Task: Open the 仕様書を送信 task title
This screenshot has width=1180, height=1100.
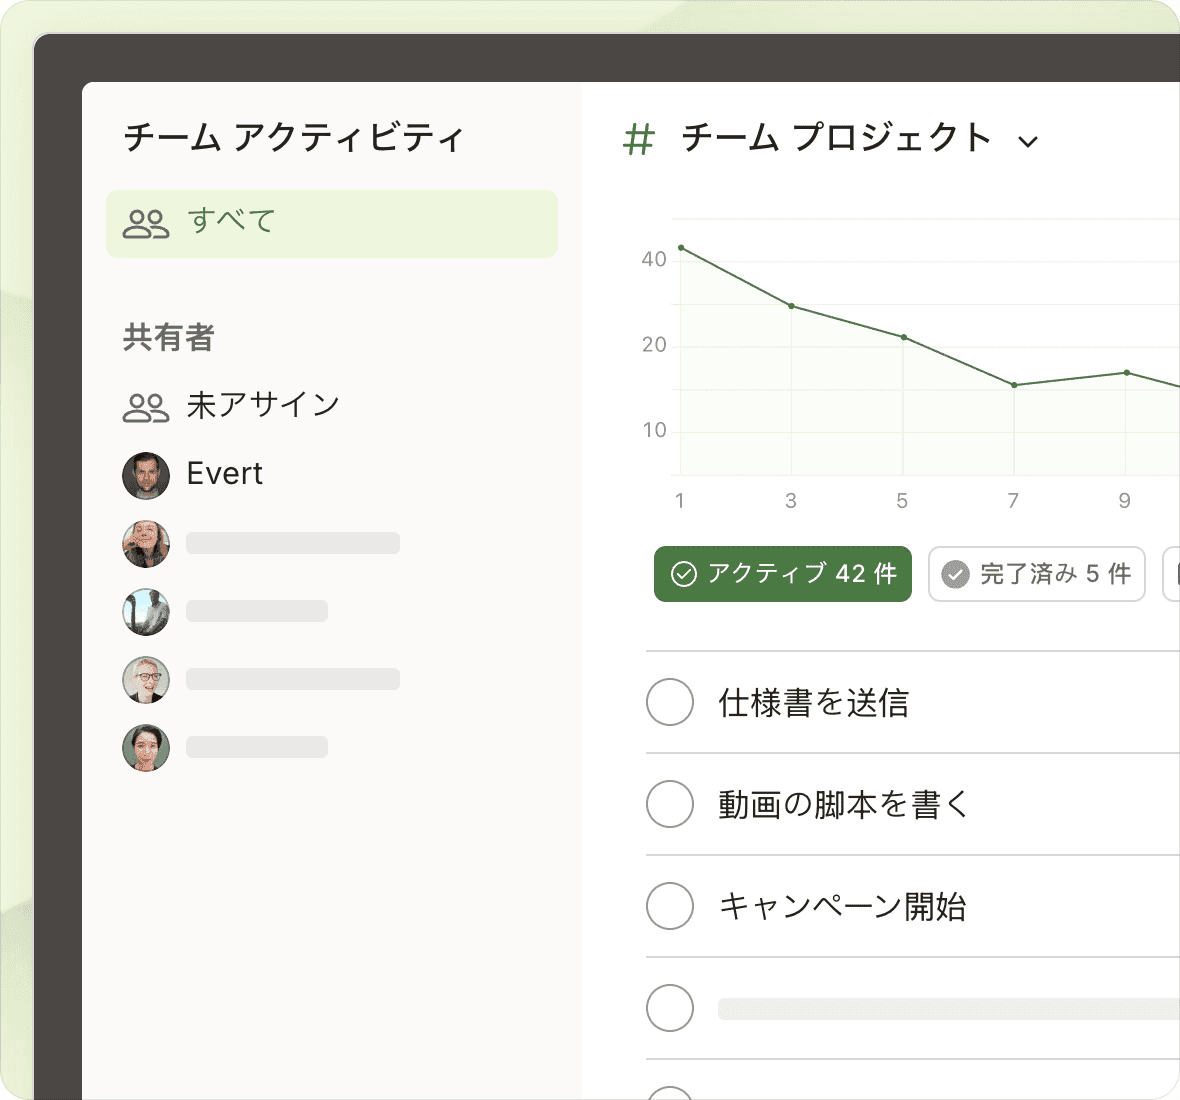Action: [813, 703]
